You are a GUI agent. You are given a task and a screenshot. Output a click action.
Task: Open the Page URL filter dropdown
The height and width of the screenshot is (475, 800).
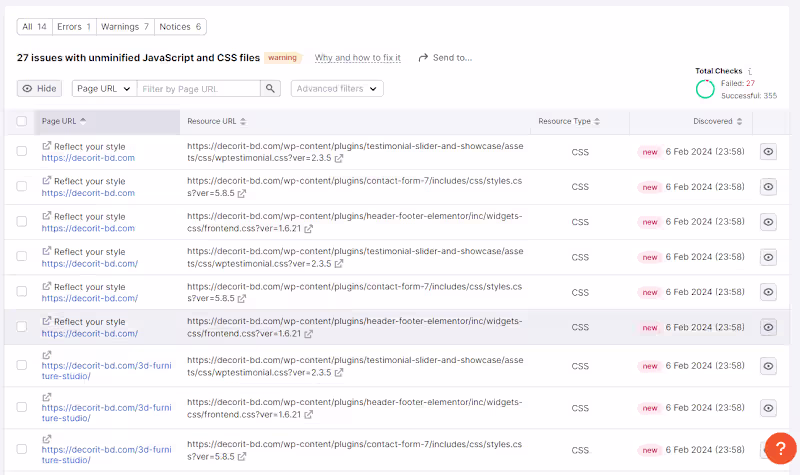click(x=102, y=89)
